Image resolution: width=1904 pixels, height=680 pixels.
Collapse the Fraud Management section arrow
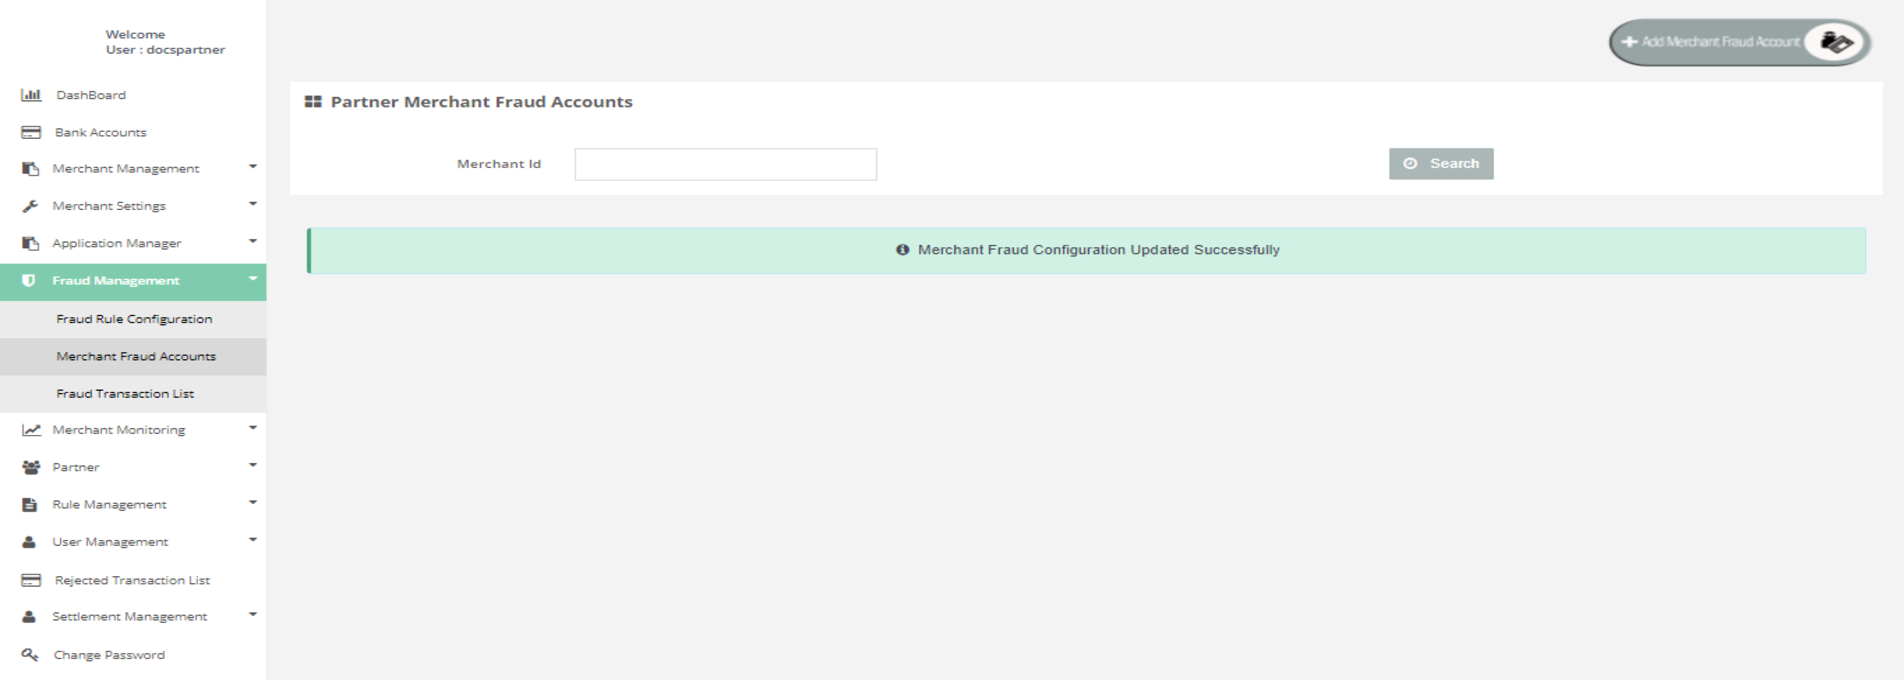tap(253, 279)
